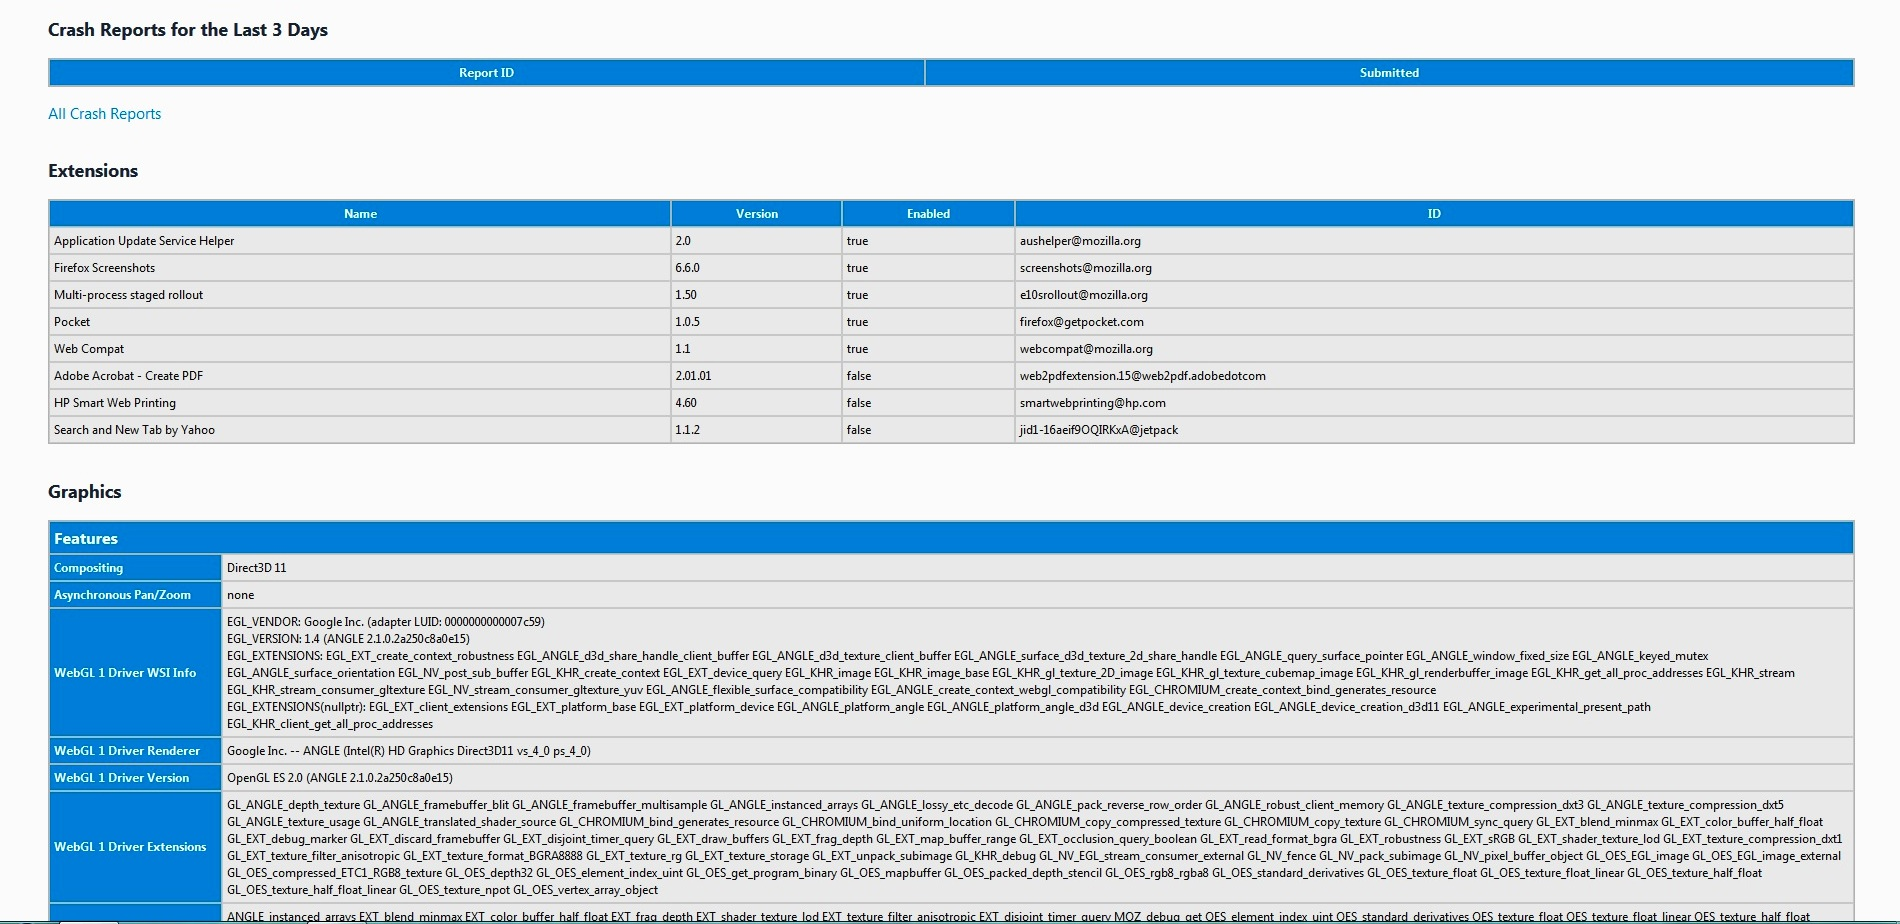Click the Extensions Enabled column header
Image resolution: width=1900 pixels, height=924 pixels.
928,214
